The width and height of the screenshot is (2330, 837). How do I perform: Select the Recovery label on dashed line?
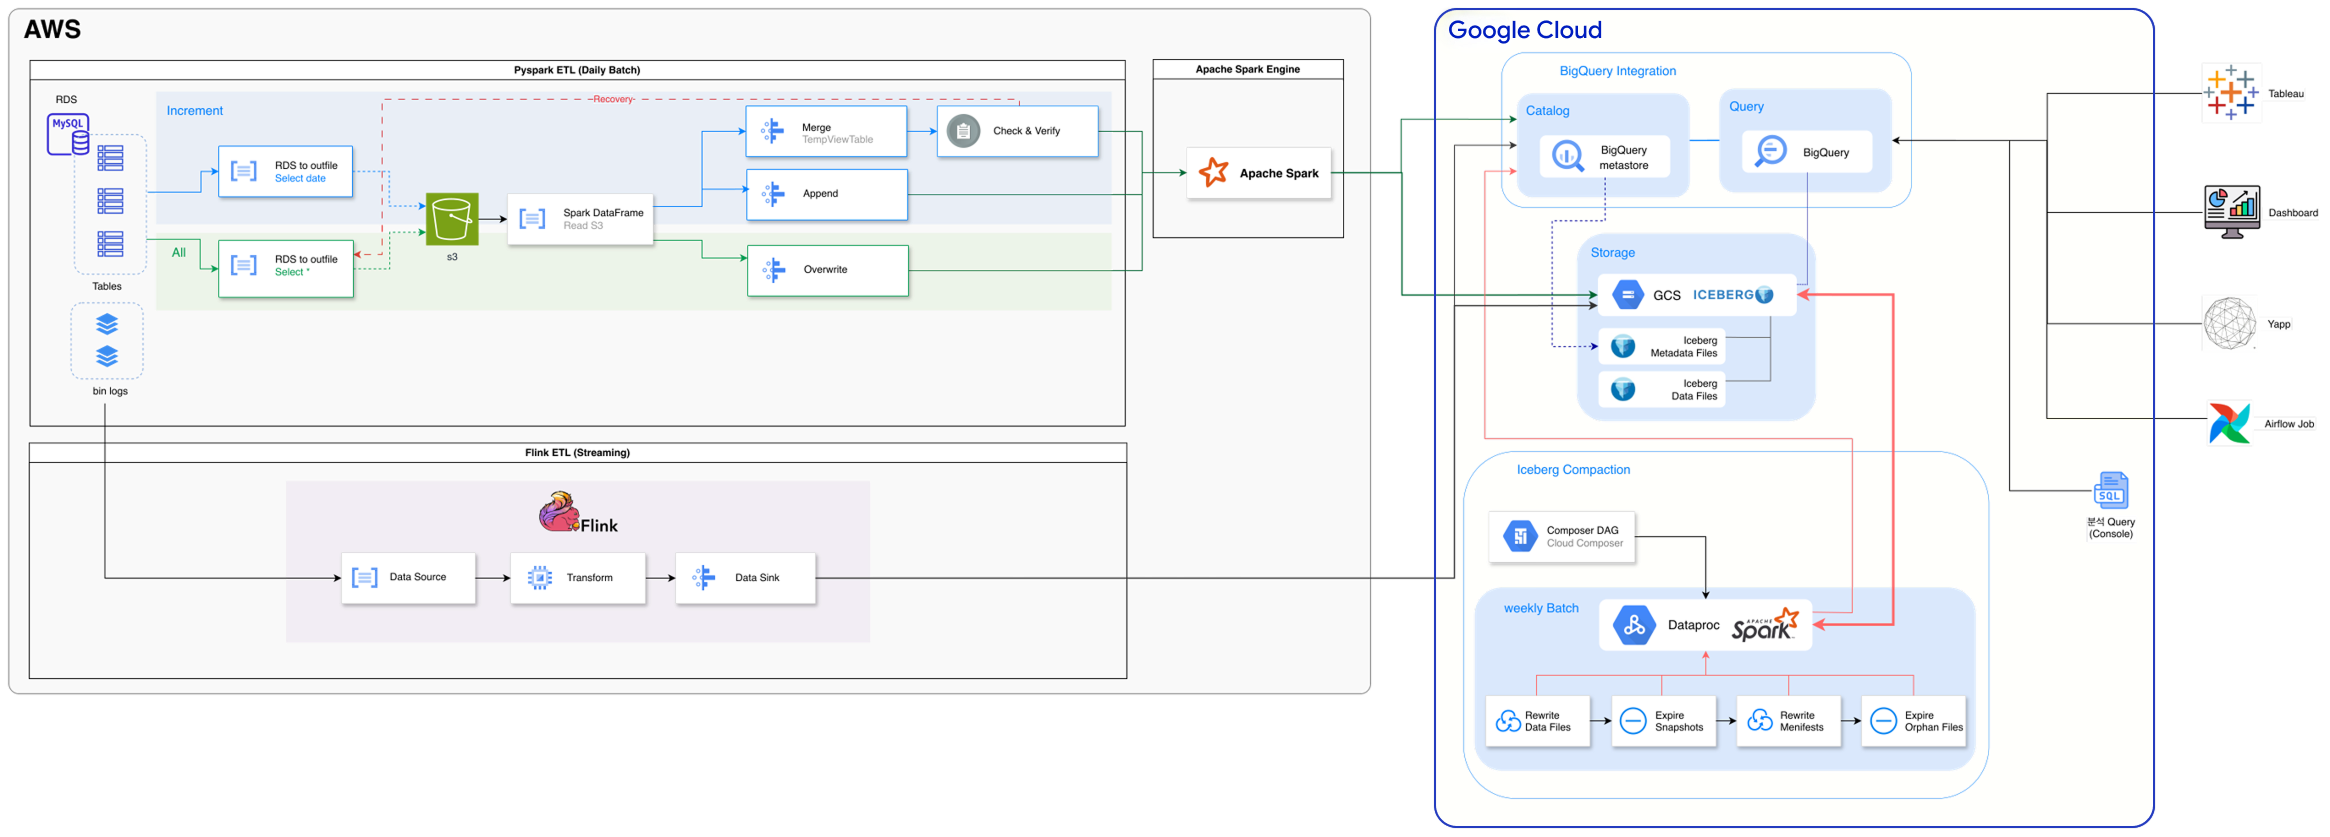(613, 99)
